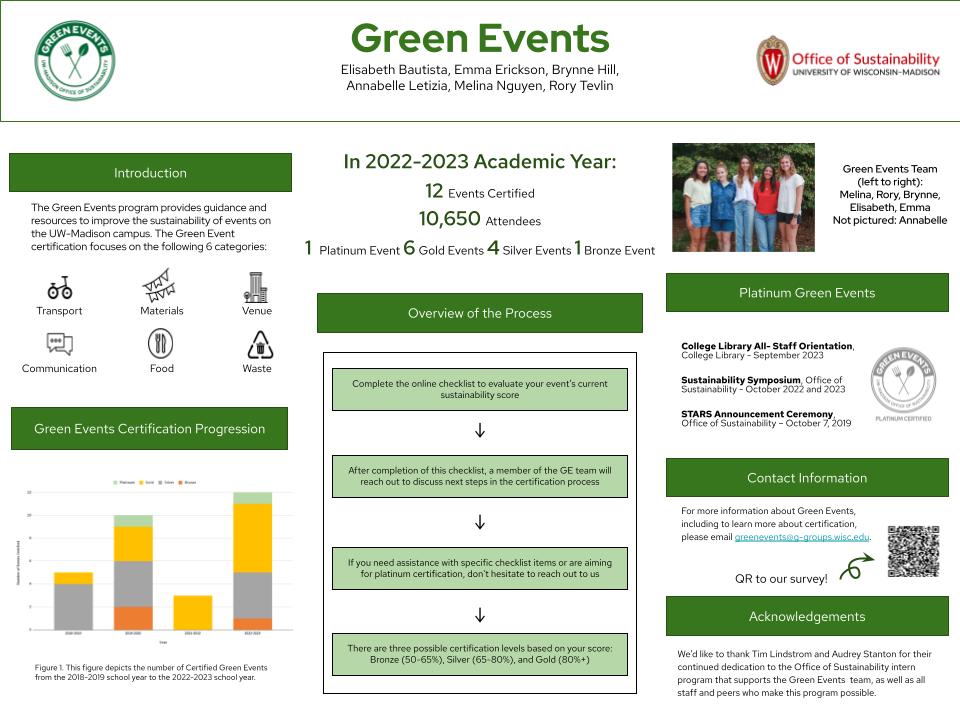Screen dimensions: 960x720
Task: Click the down arrow above the certification levels step
Action: (480, 615)
